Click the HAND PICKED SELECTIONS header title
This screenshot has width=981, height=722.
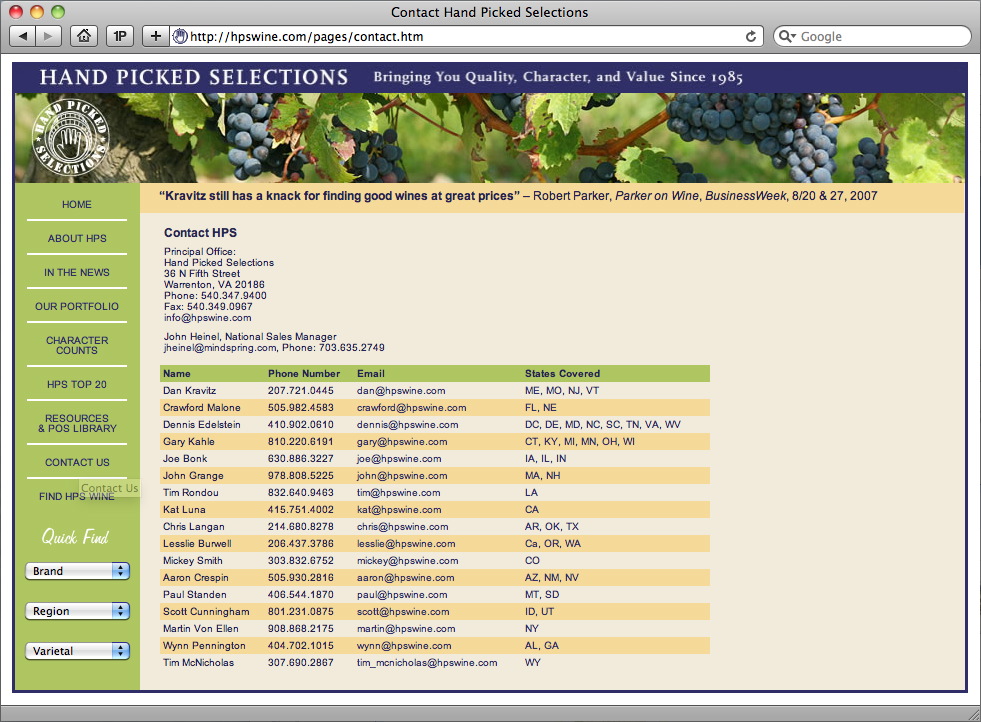point(194,77)
